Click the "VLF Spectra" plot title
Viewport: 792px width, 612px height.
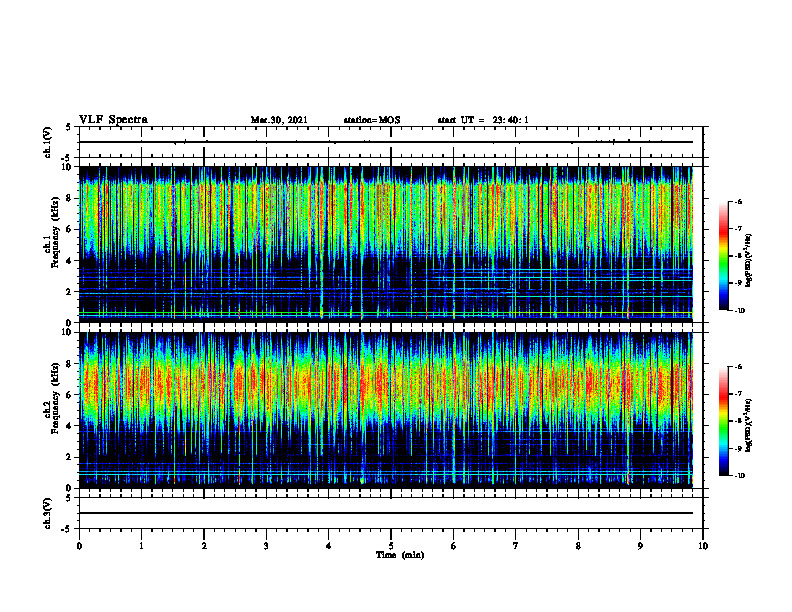click(114, 120)
